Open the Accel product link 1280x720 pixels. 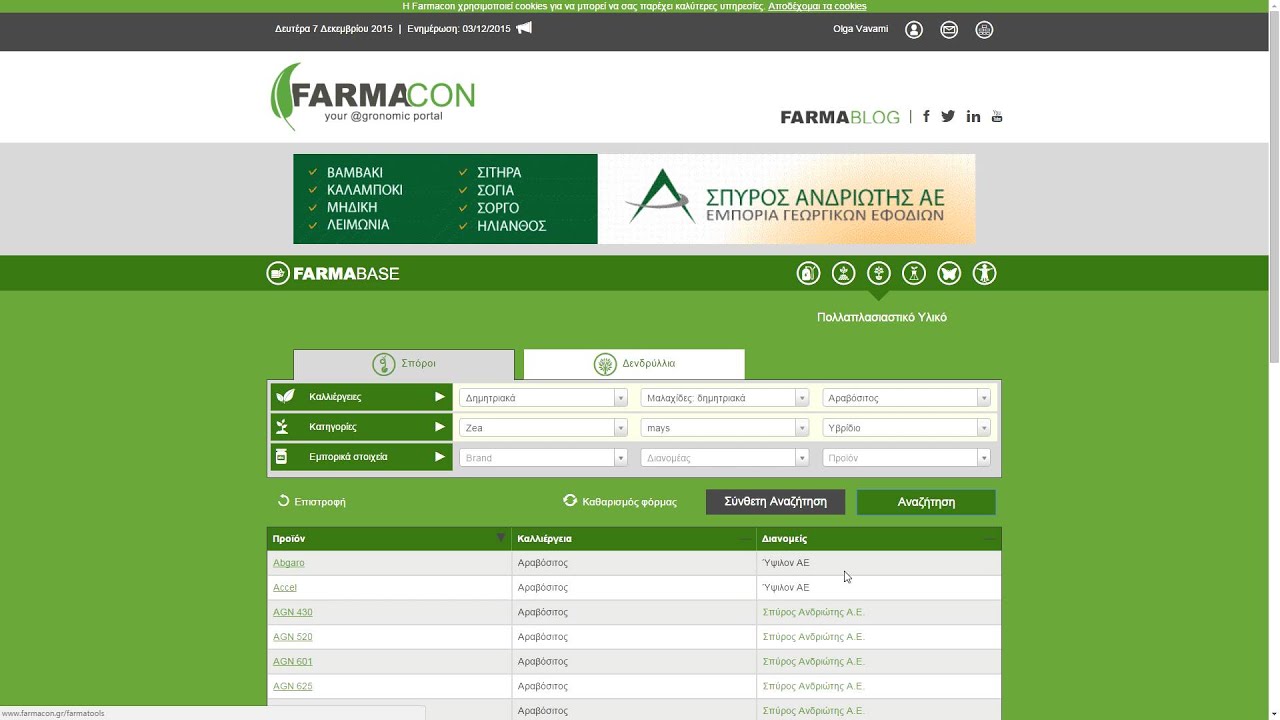pos(285,588)
